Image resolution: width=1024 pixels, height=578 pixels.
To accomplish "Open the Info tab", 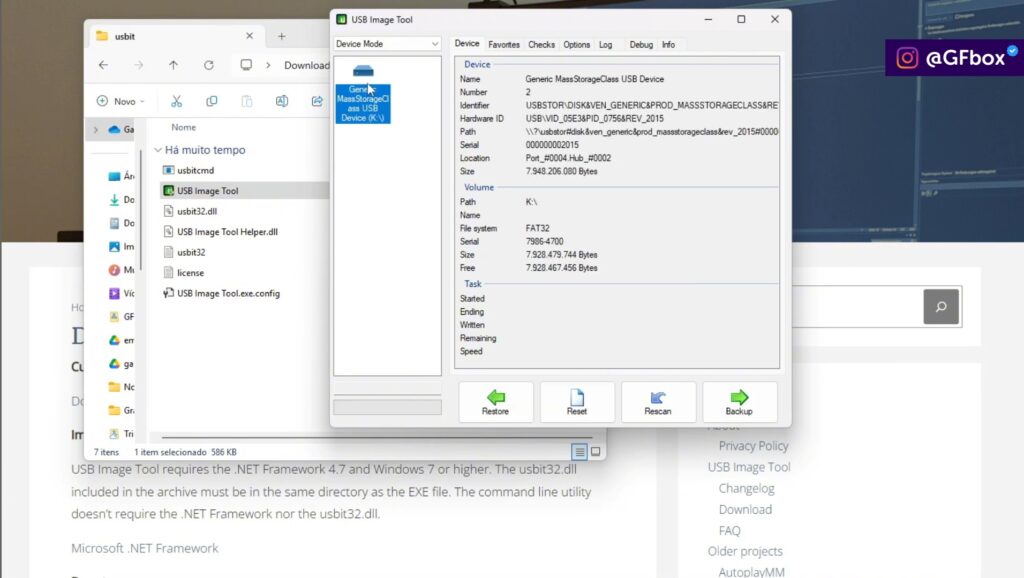I will pyautogui.click(x=668, y=44).
